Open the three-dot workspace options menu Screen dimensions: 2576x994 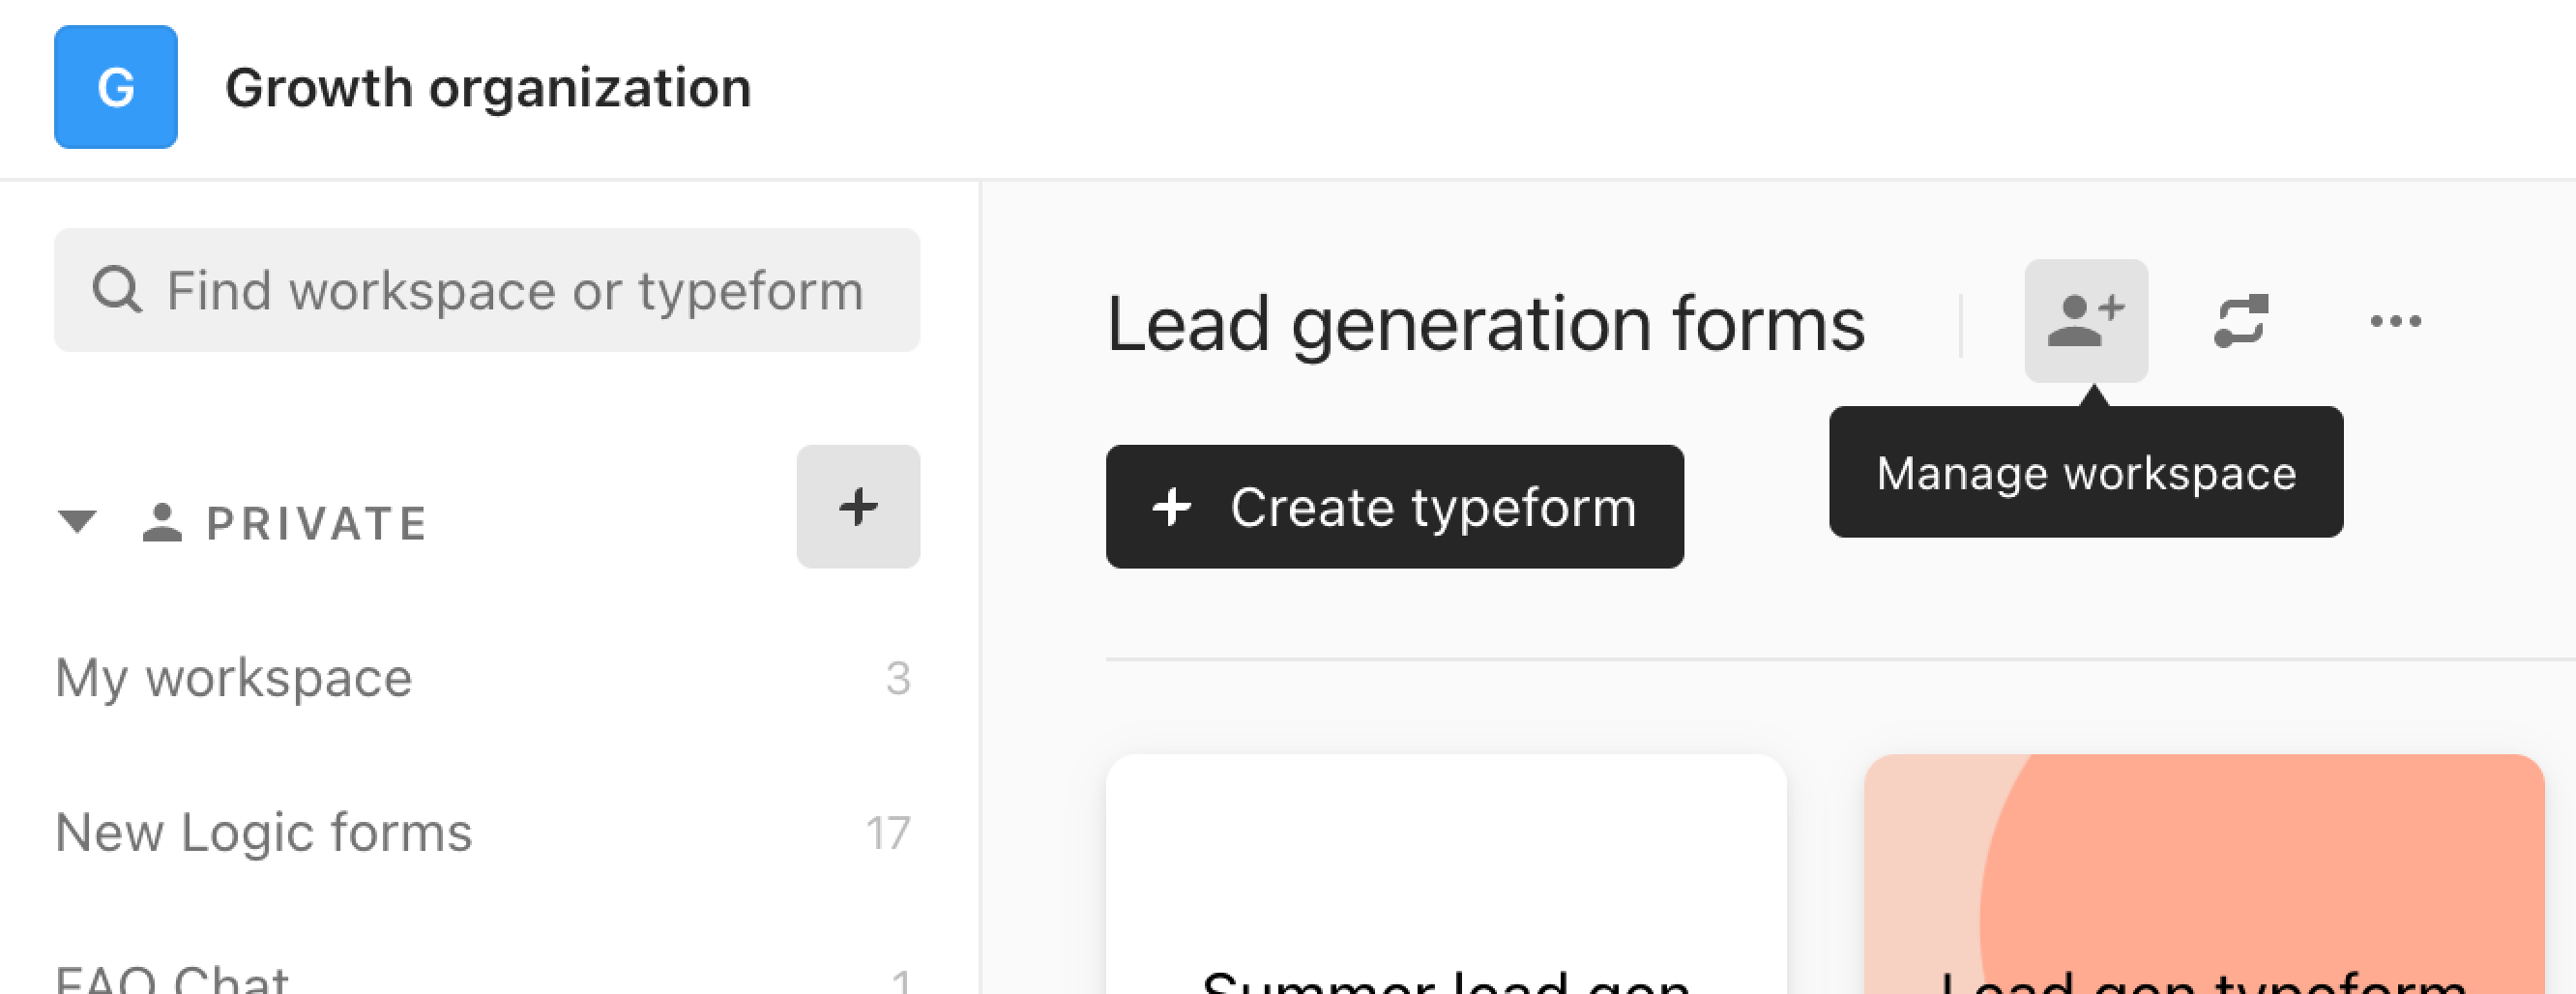[2396, 321]
